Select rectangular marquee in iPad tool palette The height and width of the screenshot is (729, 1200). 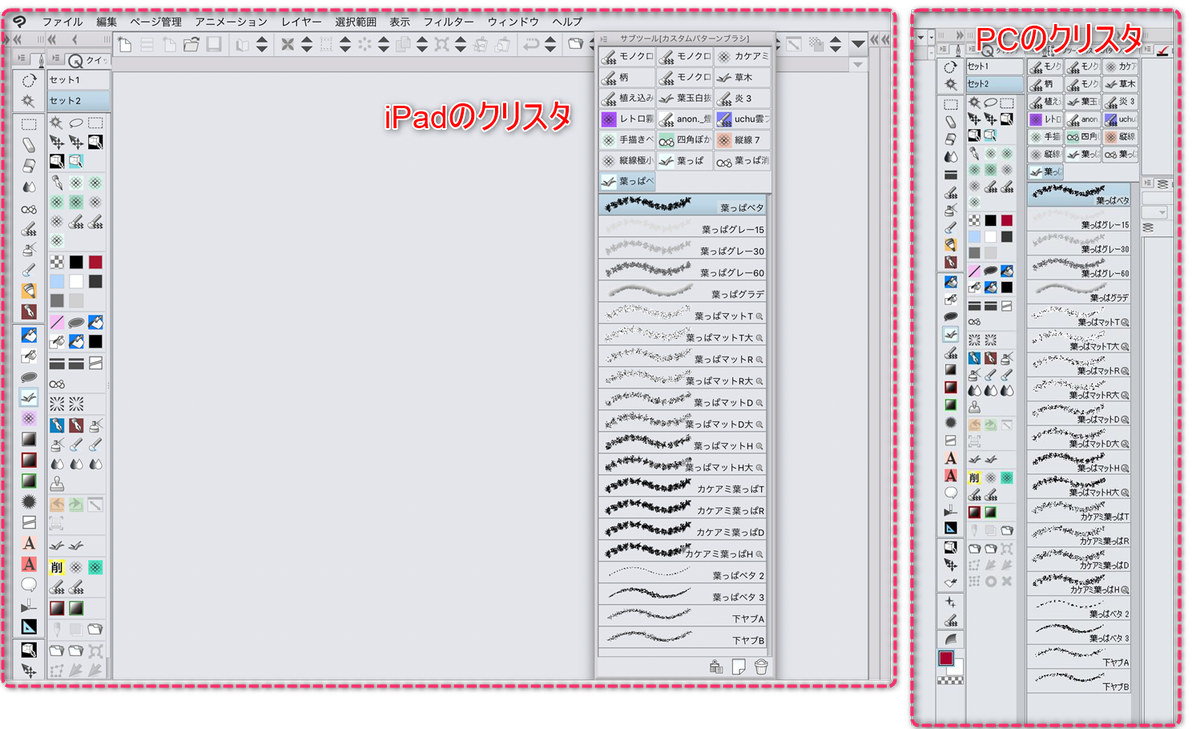tap(29, 124)
